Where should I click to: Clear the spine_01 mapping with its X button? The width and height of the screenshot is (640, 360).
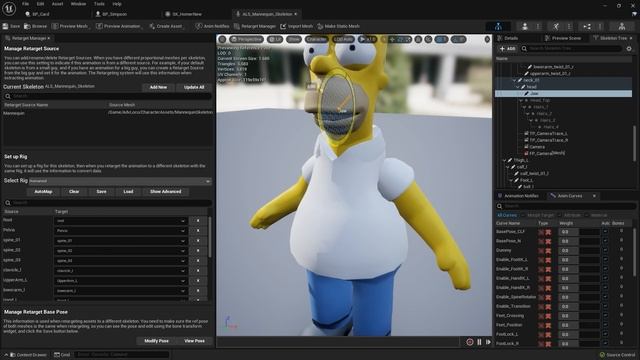(x=198, y=241)
